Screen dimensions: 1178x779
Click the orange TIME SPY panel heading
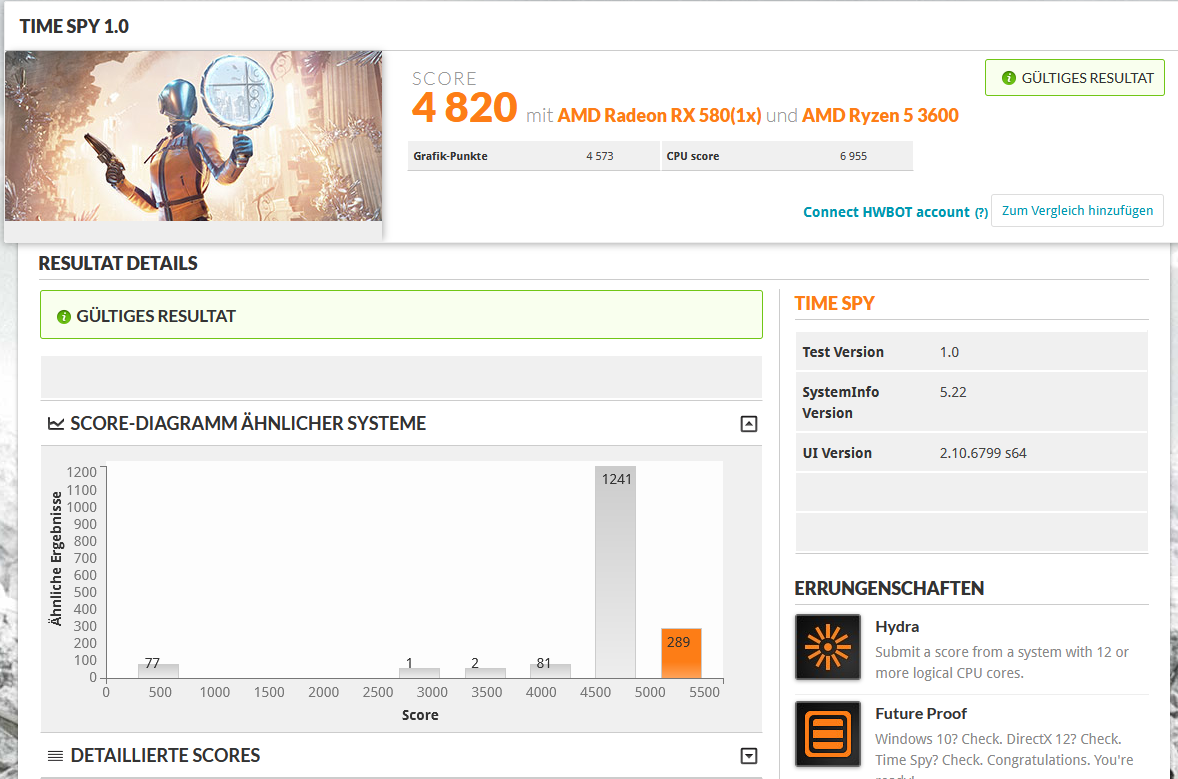tap(835, 303)
